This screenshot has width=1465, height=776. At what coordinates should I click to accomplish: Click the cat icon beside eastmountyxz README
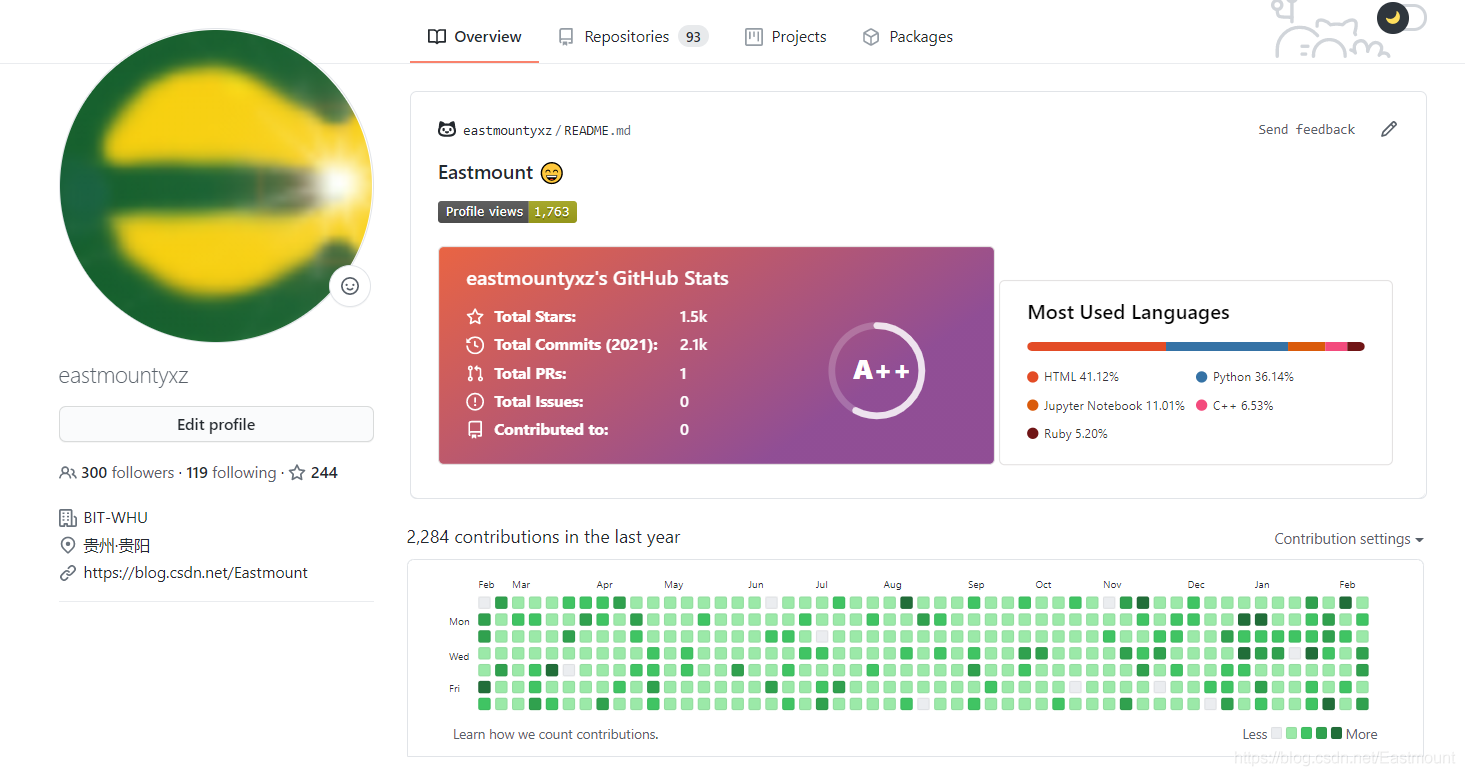447,130
